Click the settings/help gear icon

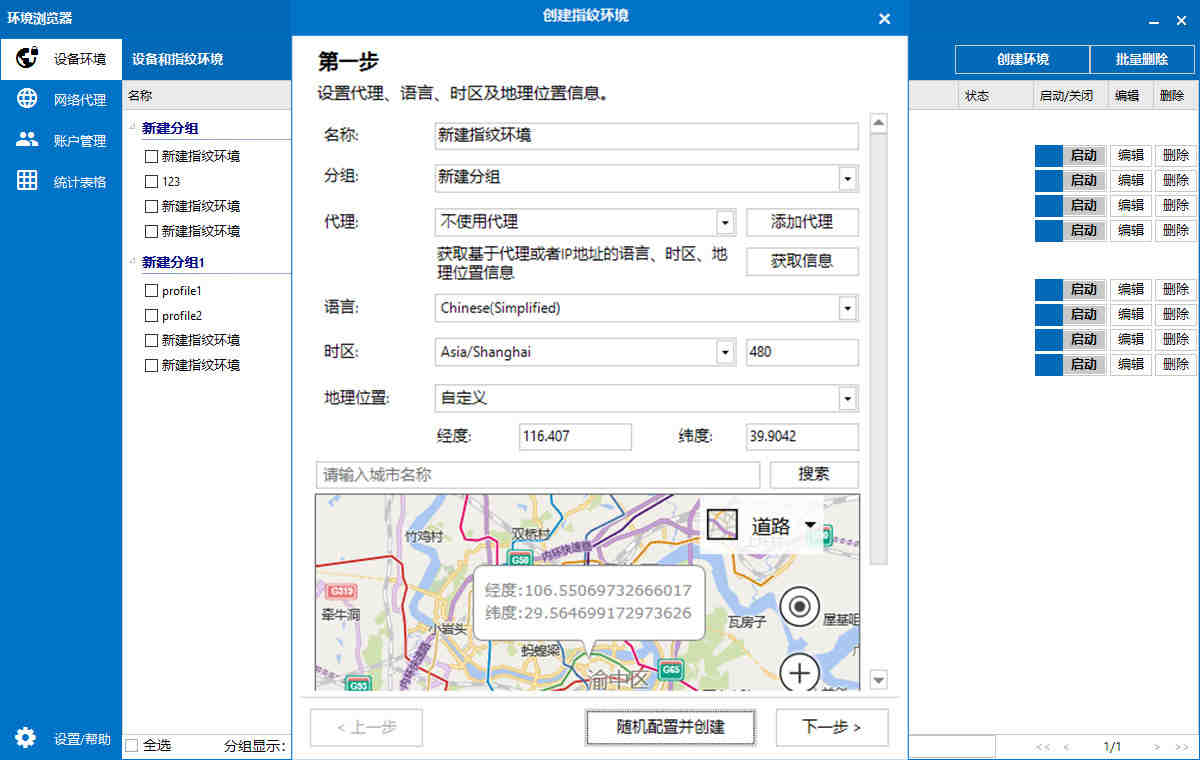point(26,738)
